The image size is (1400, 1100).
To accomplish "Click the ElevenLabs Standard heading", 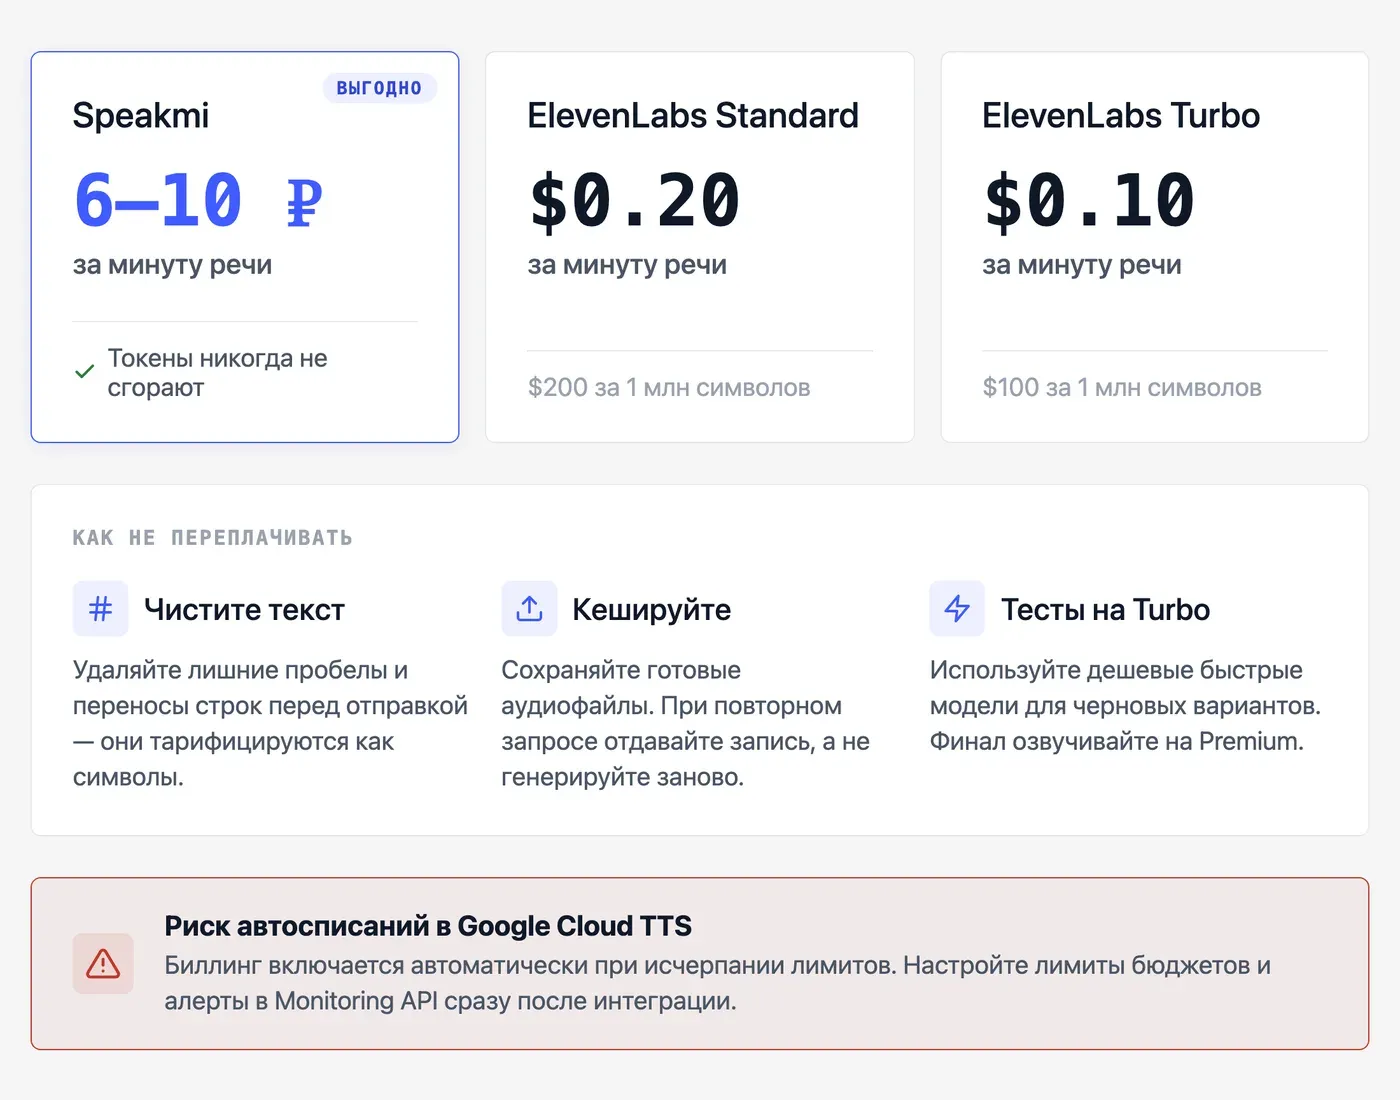I will click(x=693, y=115).
